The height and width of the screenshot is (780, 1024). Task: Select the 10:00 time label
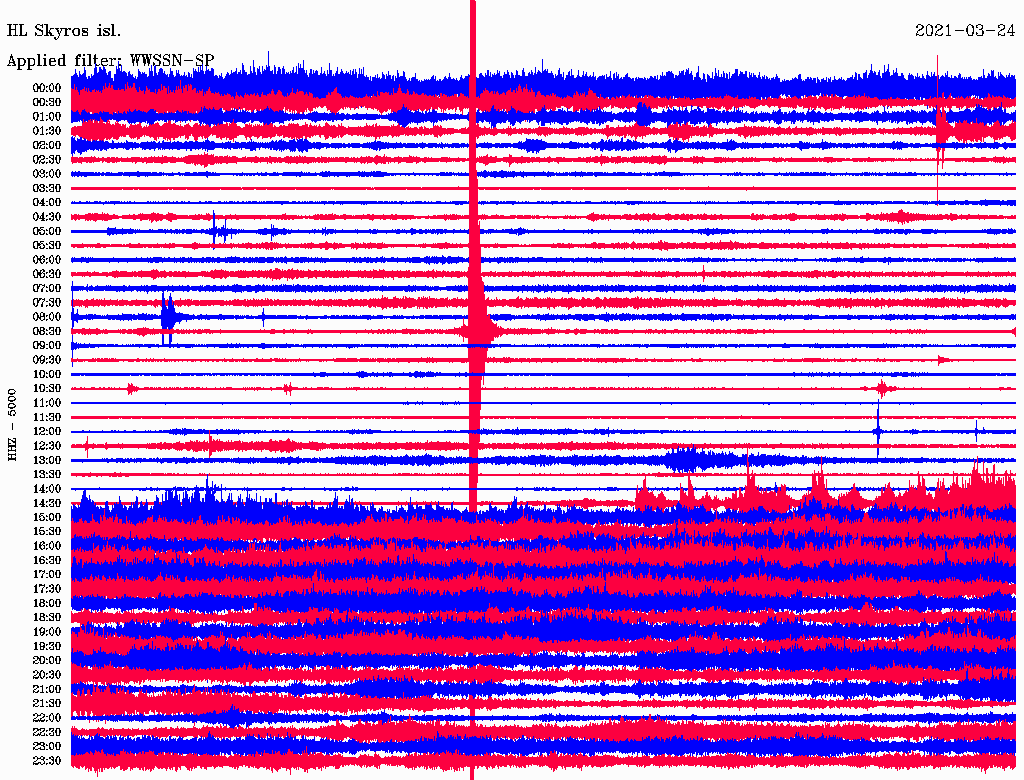[47, 374]
